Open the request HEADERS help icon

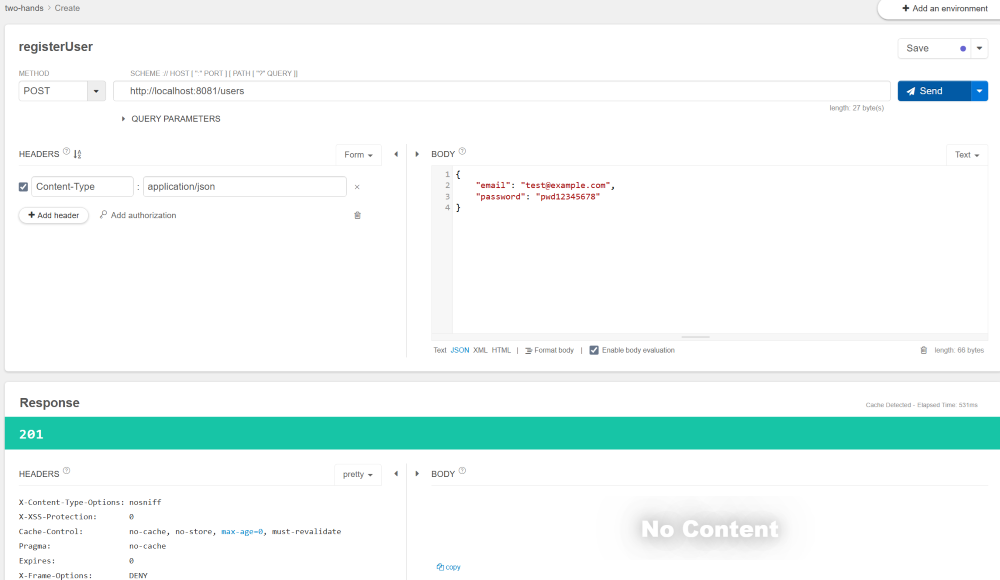click(x=66, y=151)
